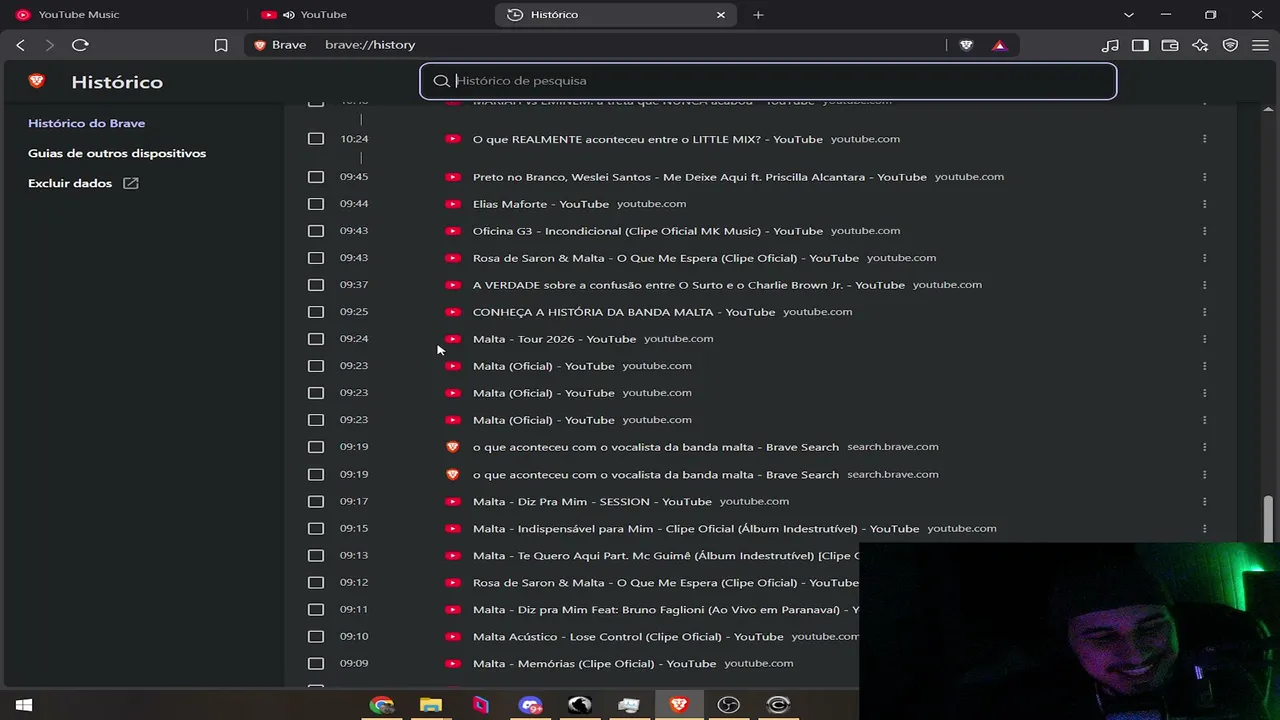1280x720 pixels.
Task: Reload the history page
Action: pos(80,45)
